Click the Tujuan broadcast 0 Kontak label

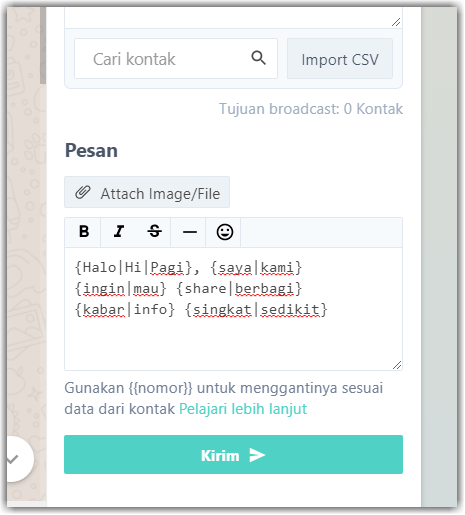pos(311,109)
